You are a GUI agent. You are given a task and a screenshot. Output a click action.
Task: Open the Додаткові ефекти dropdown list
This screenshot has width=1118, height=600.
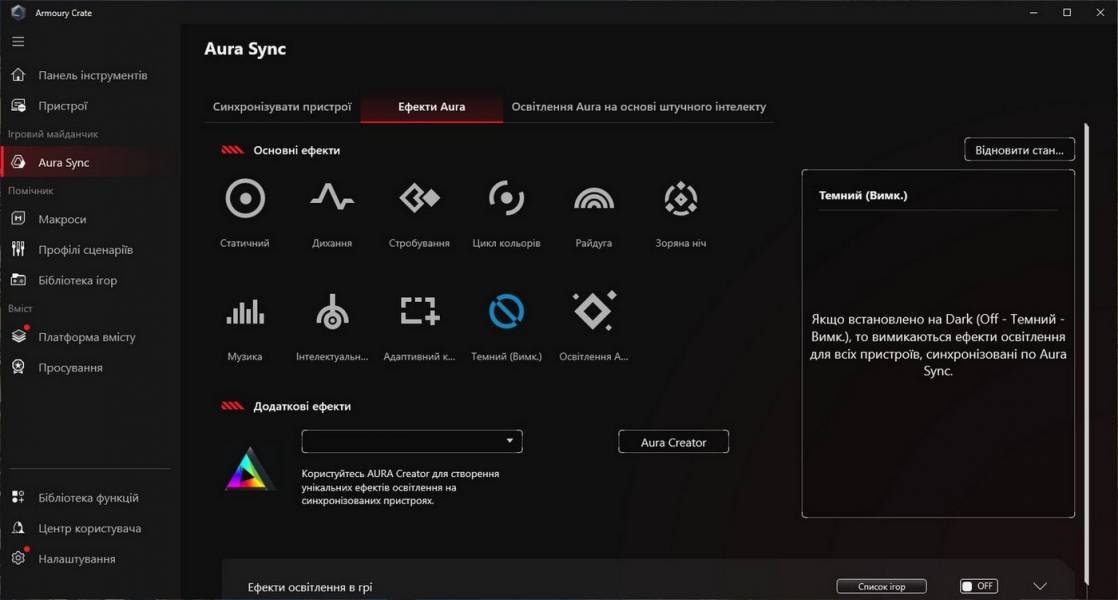pyautogui.click(x=412, y=441)
